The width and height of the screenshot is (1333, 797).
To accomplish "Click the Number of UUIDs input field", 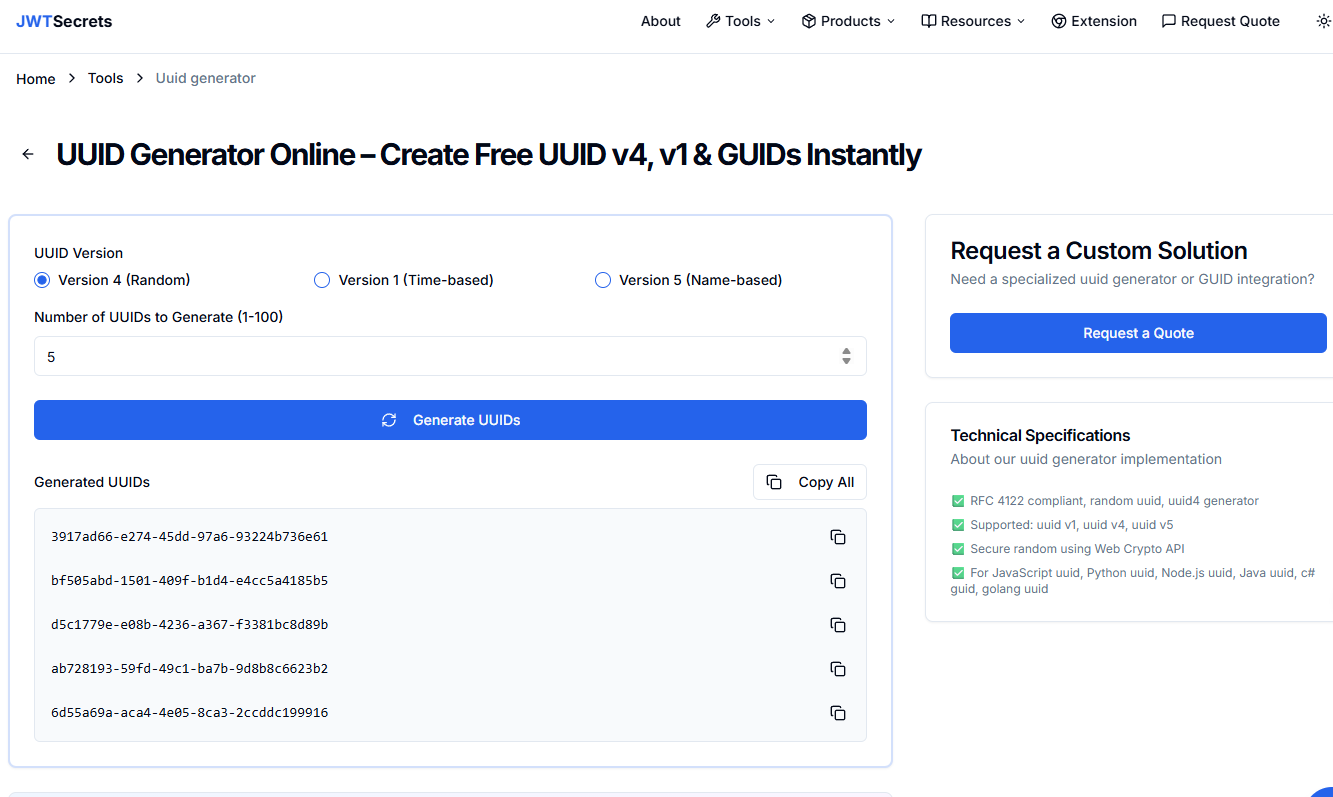I will [x=450, y=356].
